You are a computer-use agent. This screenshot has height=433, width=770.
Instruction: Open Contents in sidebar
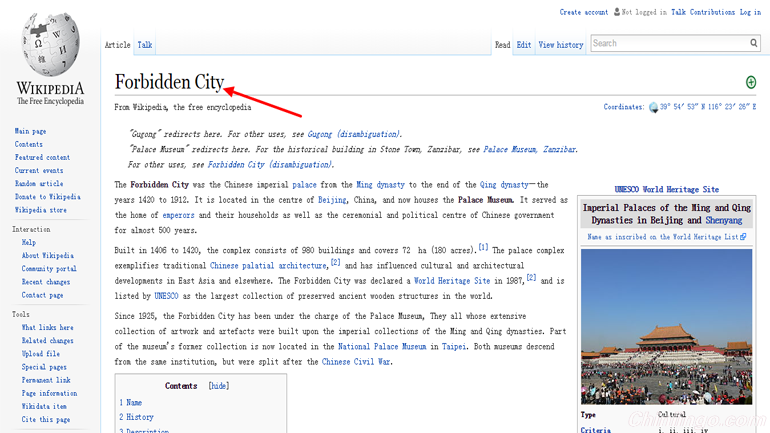click(28, 144)
